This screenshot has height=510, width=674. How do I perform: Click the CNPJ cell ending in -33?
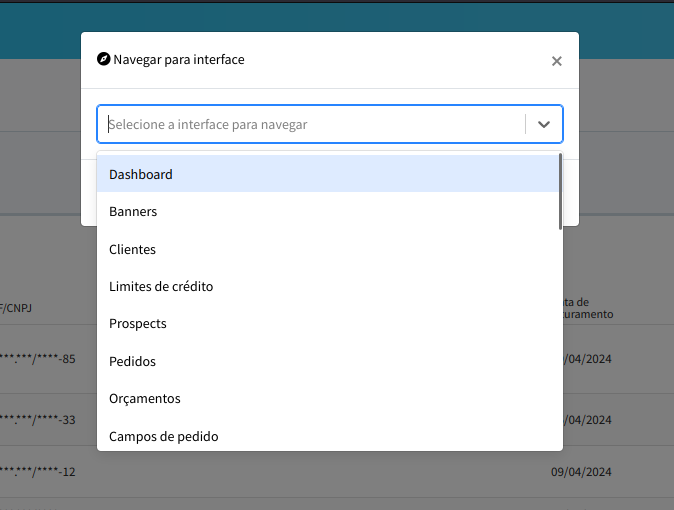37,420
